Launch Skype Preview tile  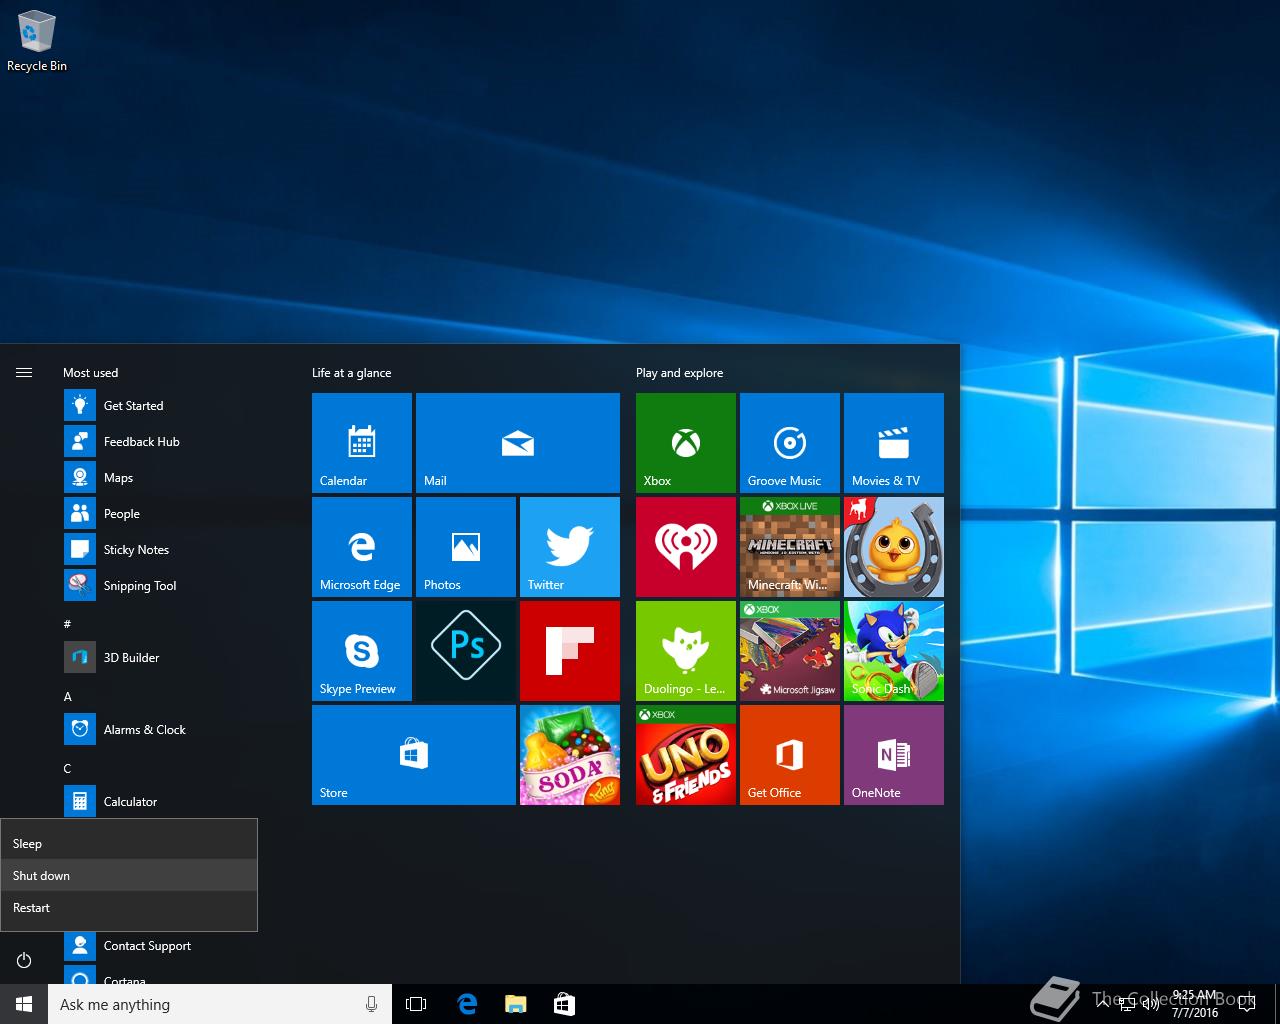pos(361,650)
